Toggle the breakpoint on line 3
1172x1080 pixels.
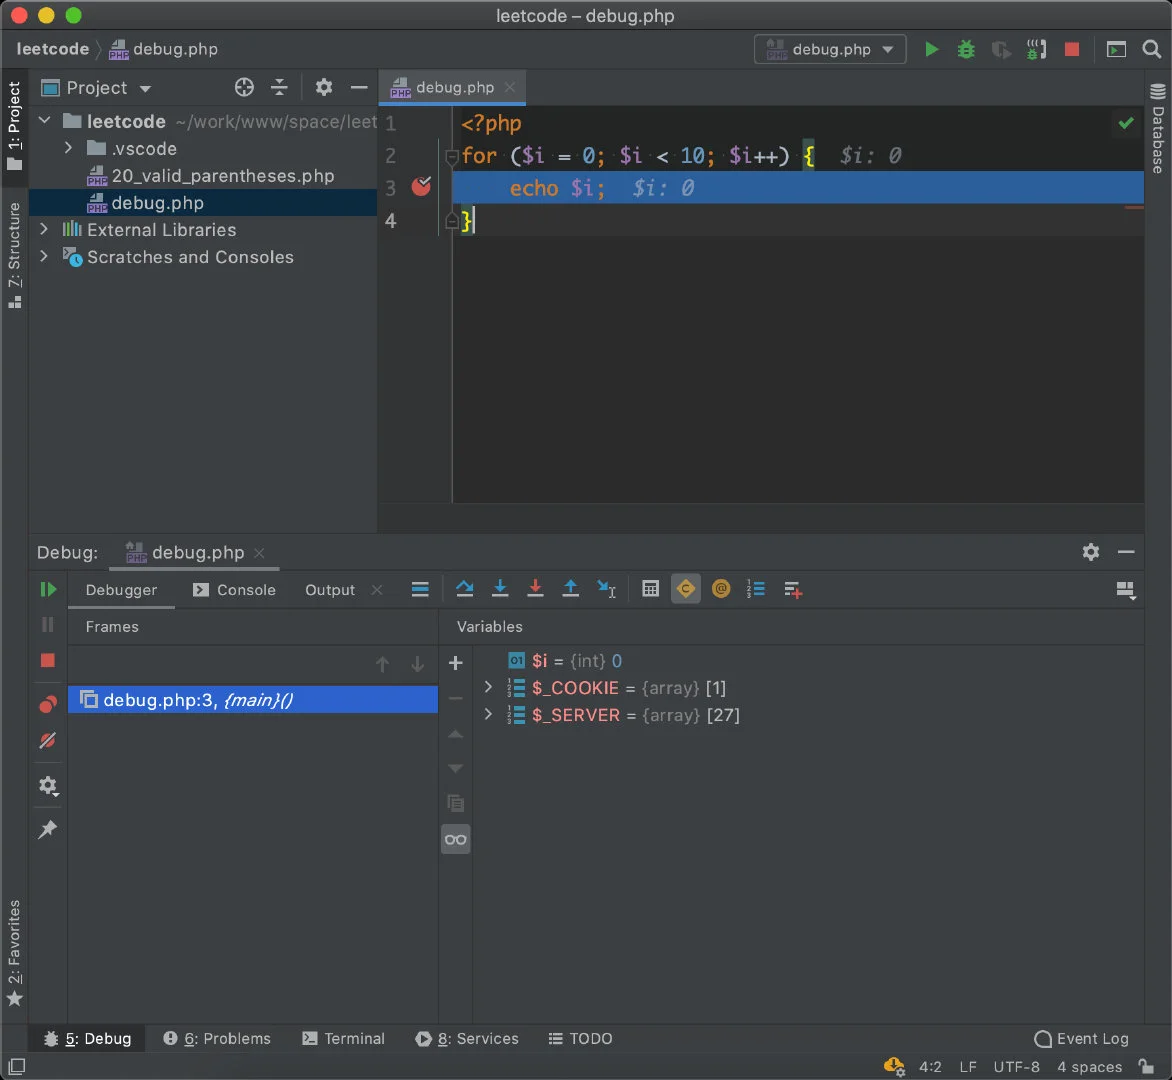[x=421, y=187]
